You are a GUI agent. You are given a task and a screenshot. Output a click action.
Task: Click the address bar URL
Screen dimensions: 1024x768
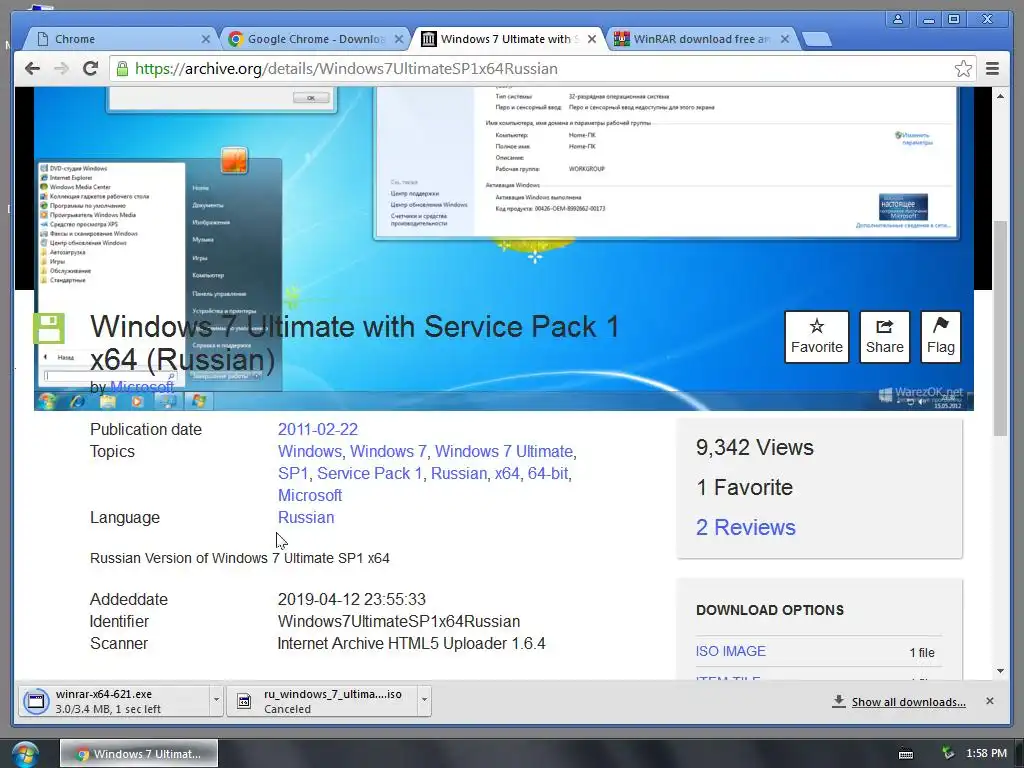[346, 69]
